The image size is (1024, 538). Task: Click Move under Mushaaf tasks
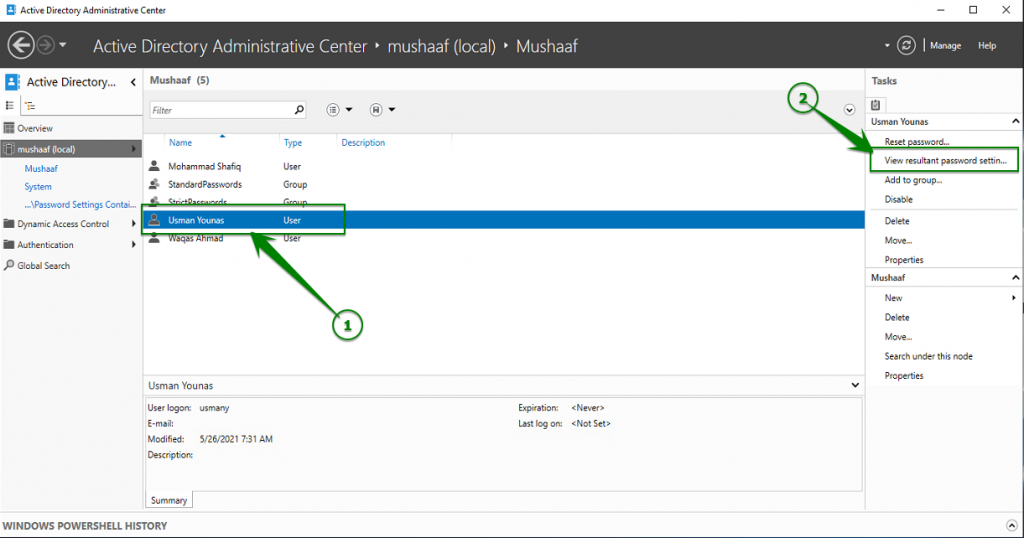pyautogui.click(x=898, y=337)
